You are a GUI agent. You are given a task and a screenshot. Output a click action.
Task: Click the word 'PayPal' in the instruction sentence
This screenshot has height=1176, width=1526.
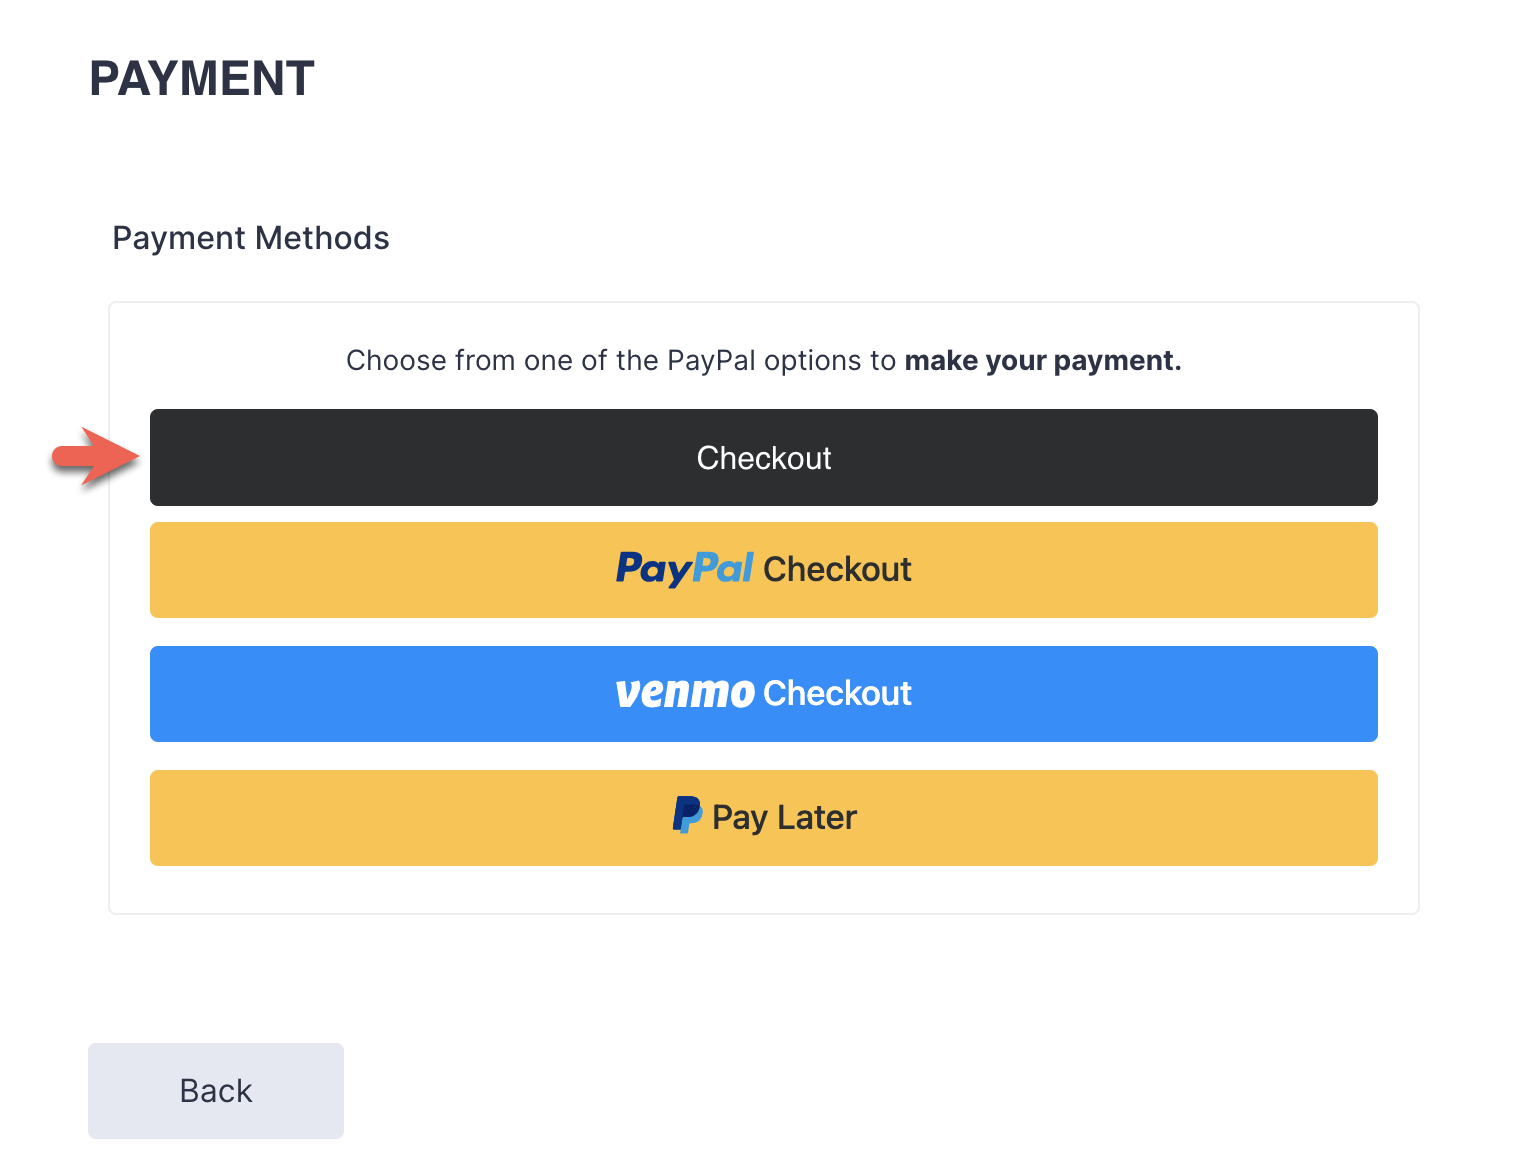click(x=711, y=360)
